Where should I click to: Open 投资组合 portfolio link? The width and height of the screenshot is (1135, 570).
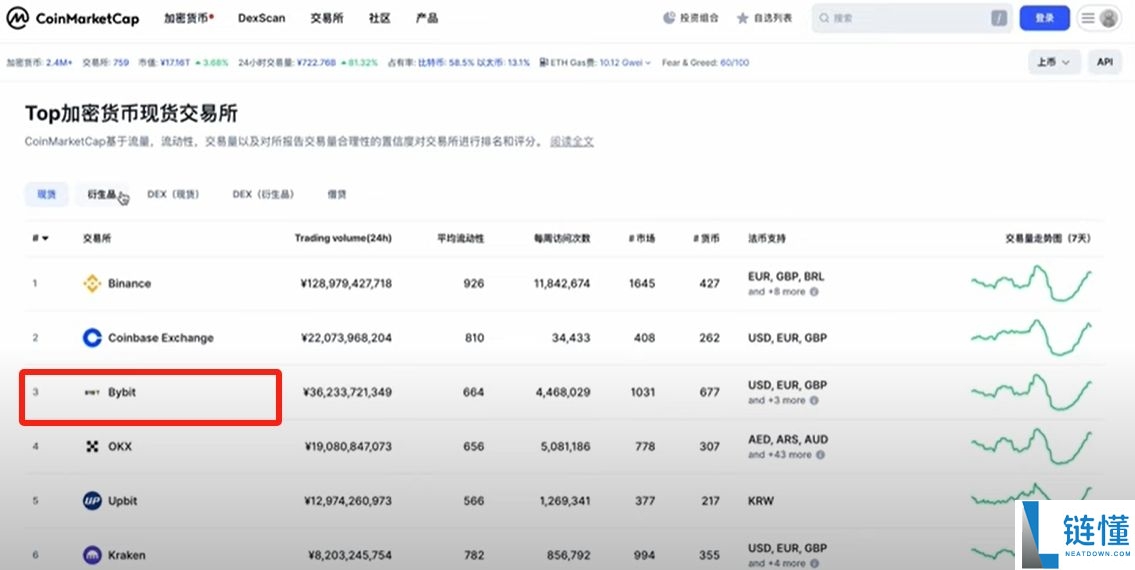[691, 18]
